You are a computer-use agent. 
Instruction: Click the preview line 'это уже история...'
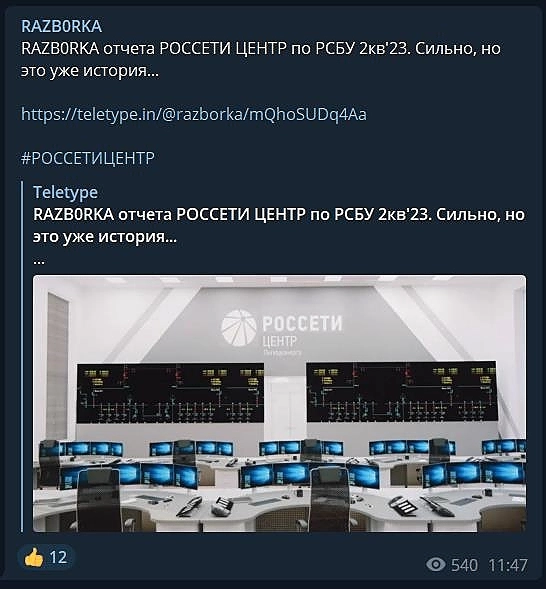(105, 237)
